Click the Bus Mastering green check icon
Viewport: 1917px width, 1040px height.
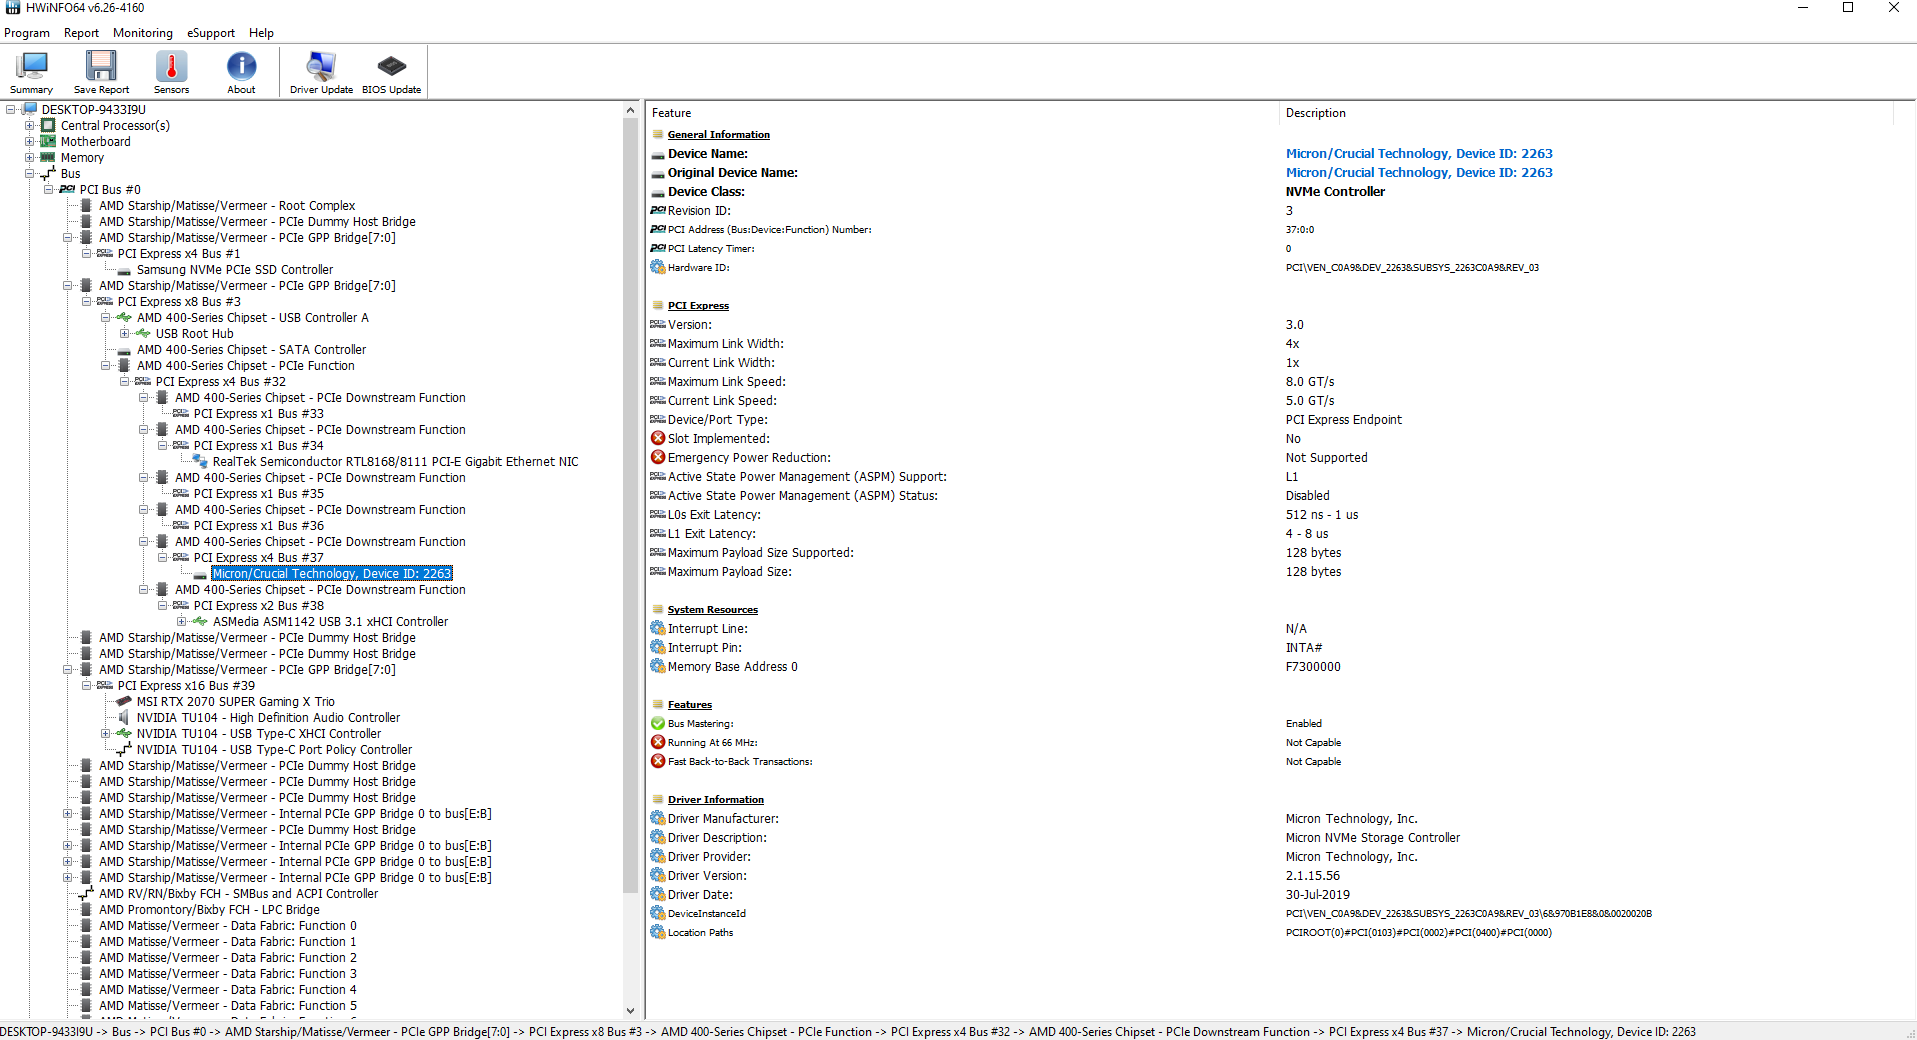click(x=658, y=723)
